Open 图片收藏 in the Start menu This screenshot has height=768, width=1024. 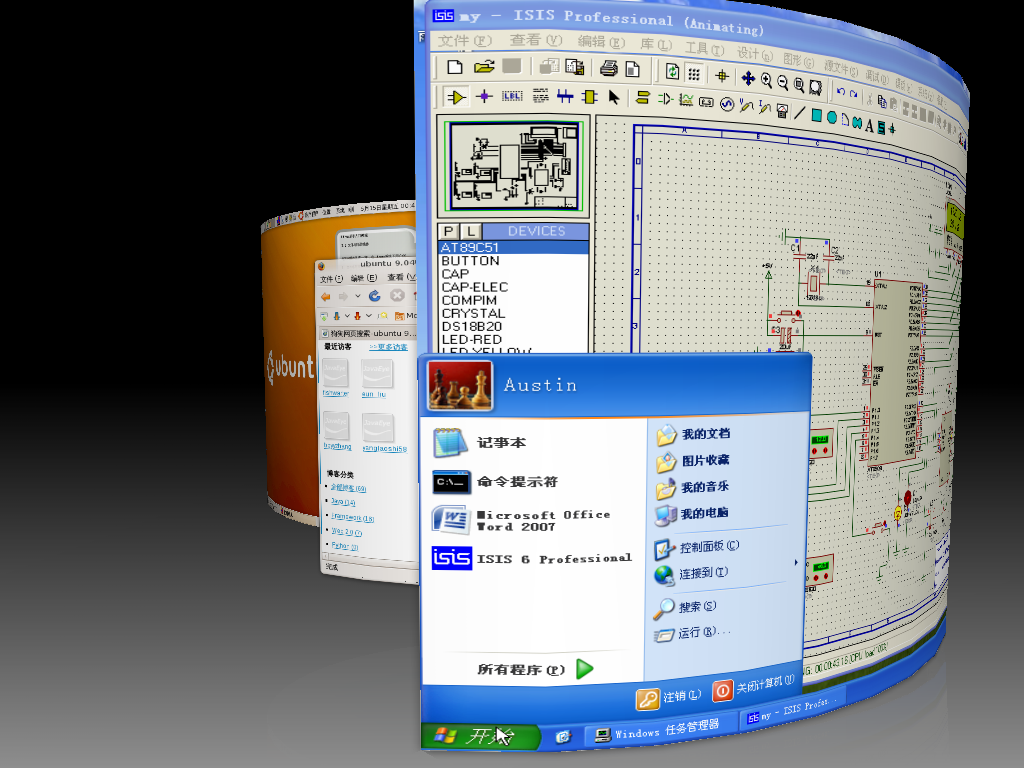click(693, 461)
